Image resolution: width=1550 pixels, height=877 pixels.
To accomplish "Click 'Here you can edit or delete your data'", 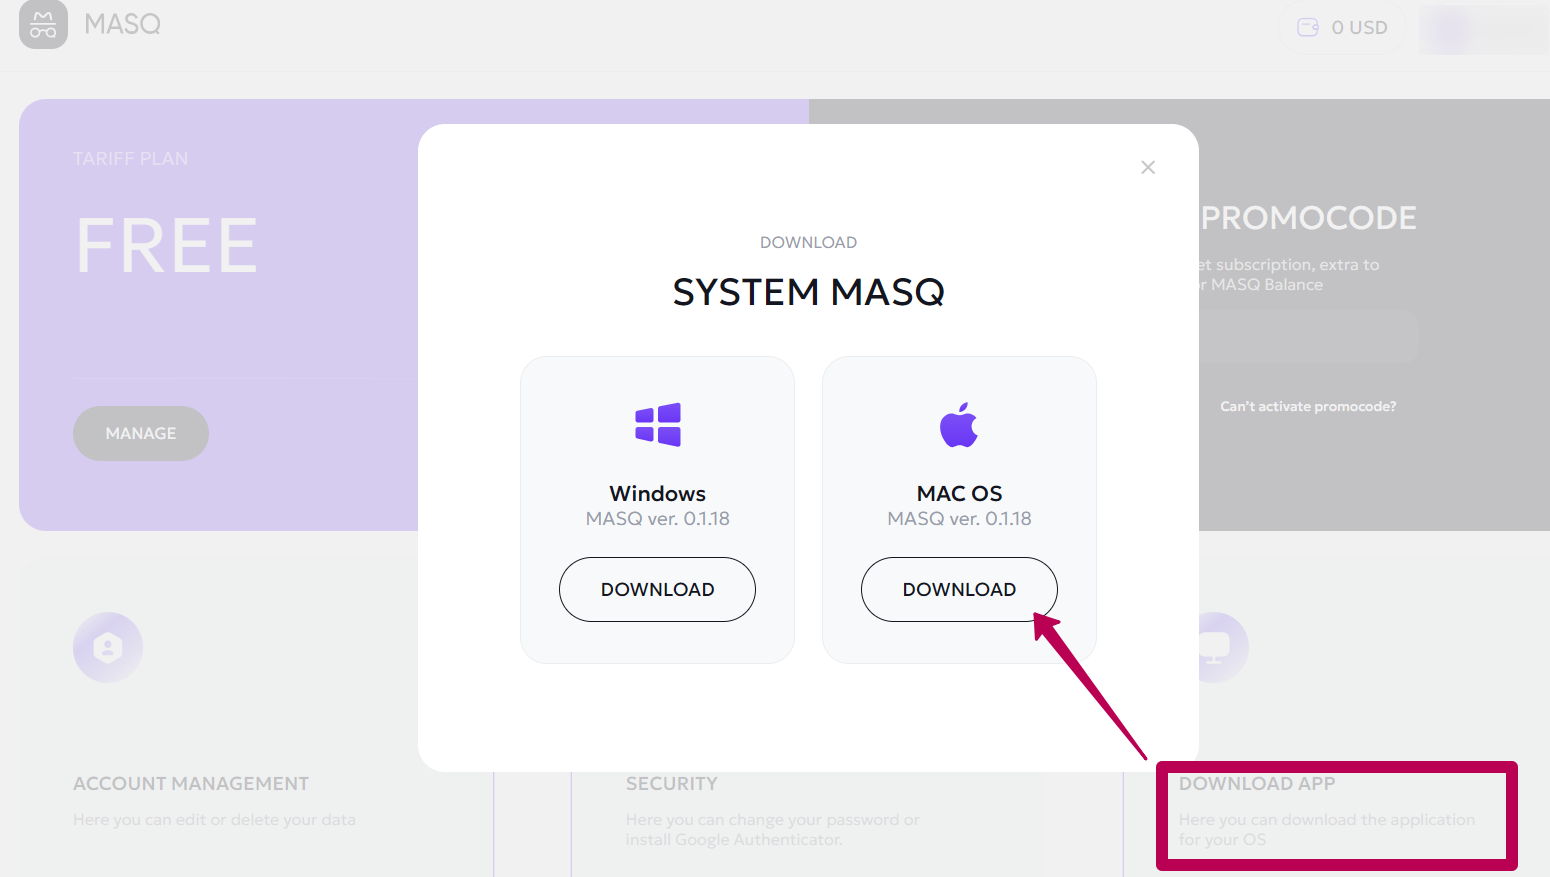I will [x=214, y=820].
